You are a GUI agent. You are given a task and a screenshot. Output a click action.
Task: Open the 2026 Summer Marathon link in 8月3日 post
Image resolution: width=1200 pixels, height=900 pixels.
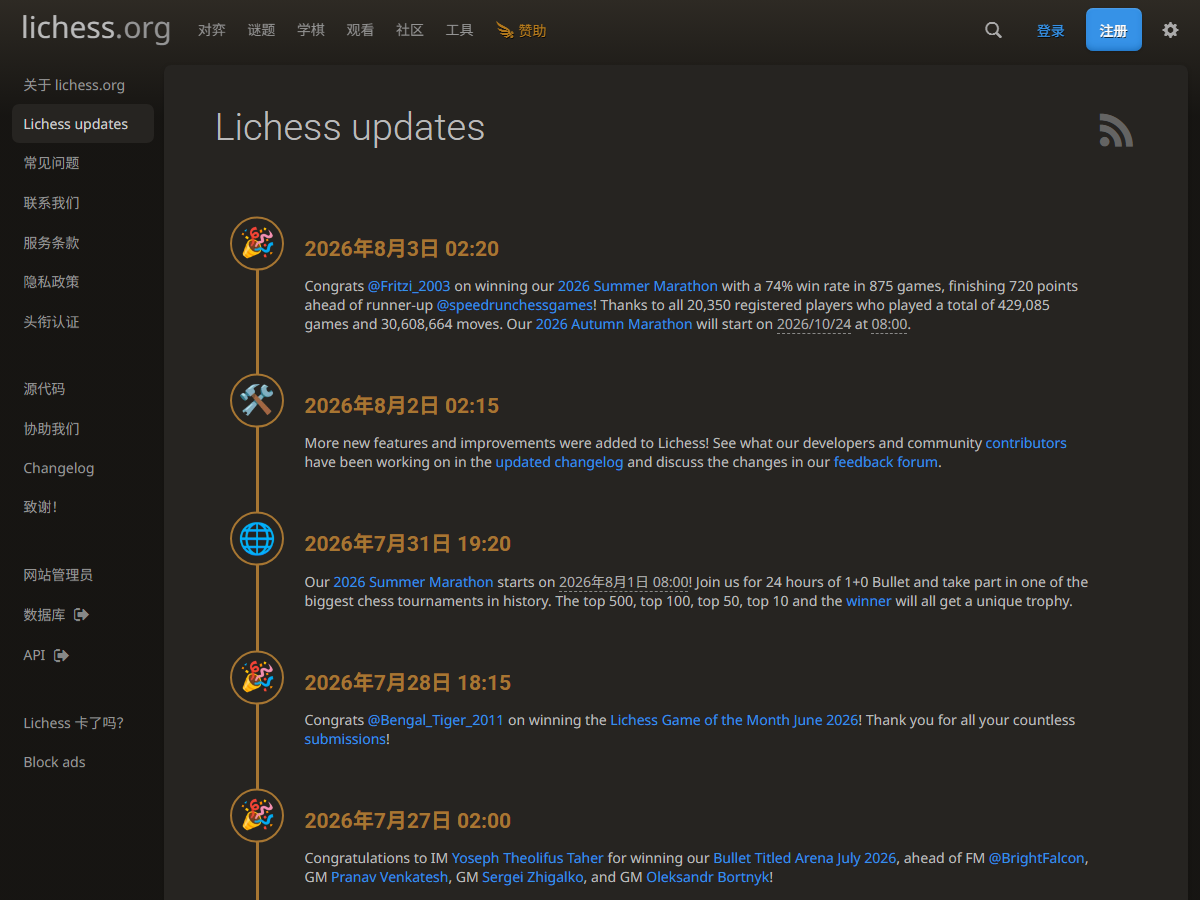pyautogui.click(x=638, y=286)
